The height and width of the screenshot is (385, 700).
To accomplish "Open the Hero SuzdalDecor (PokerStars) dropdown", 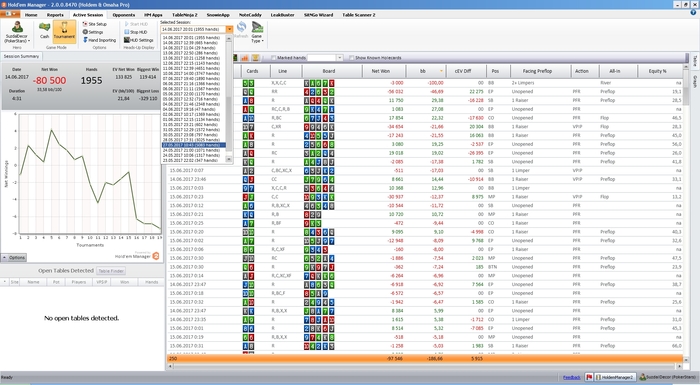I will (17, 38).
